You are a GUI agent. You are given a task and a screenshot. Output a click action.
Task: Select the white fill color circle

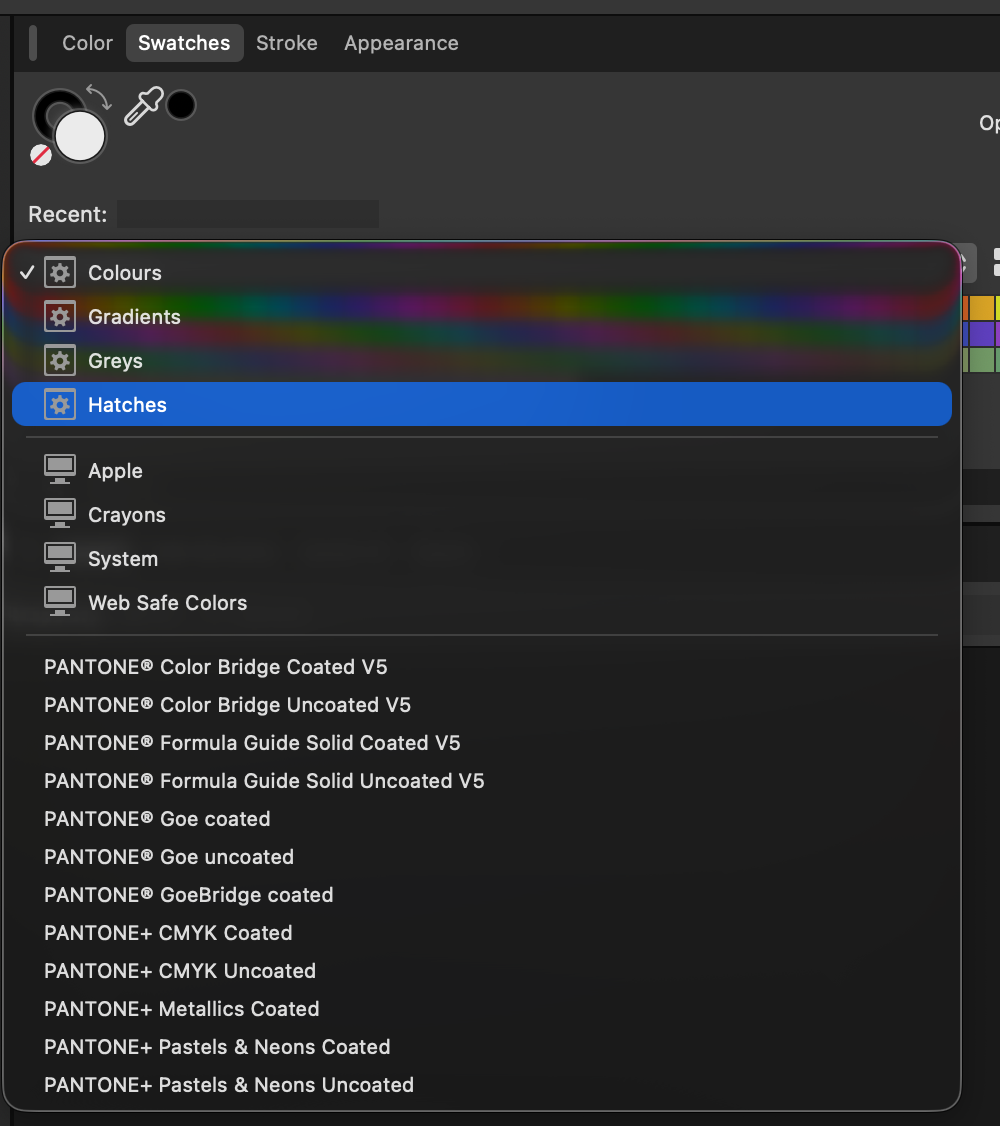click(x=80, y=136)
